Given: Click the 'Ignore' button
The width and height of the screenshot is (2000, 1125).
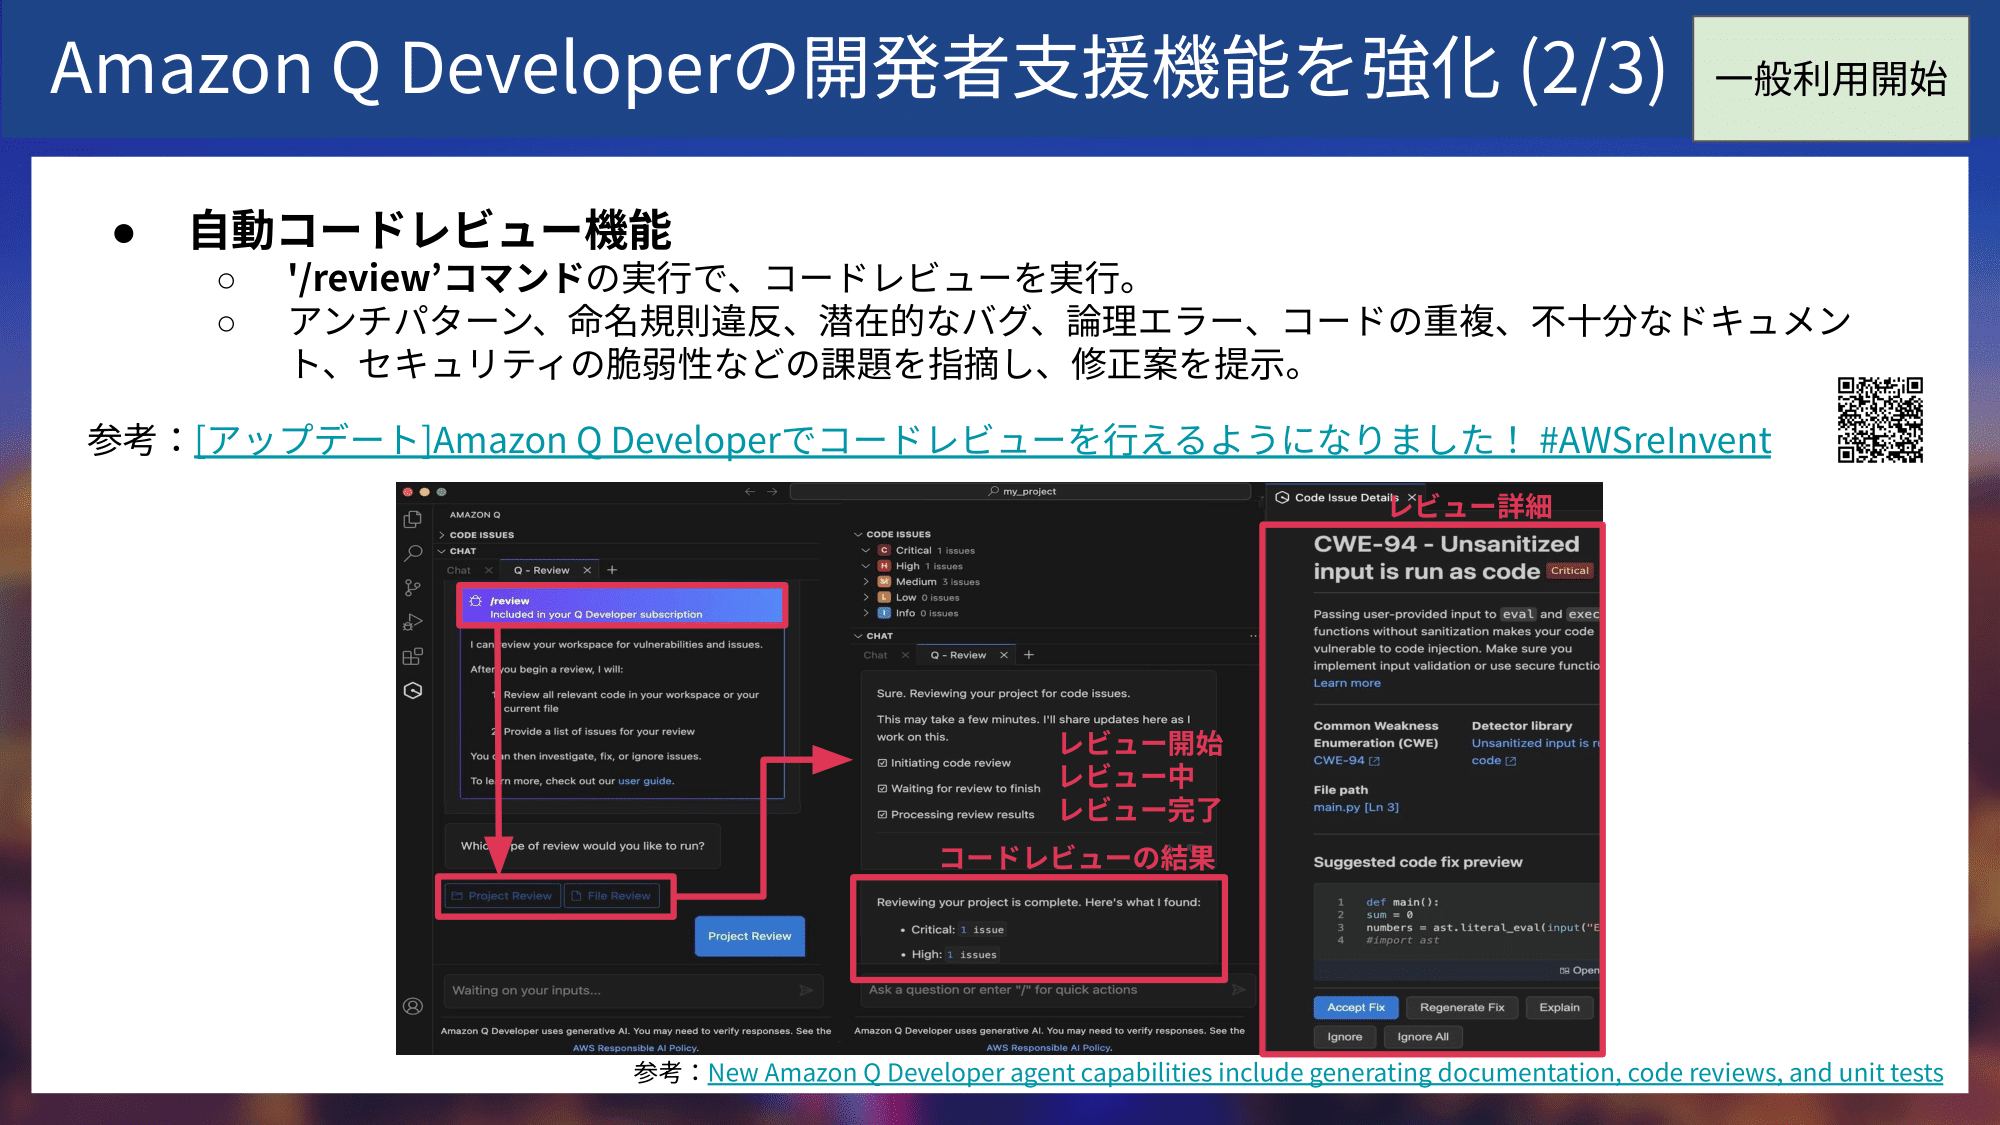Looking at the screenshot, I should [x=1345, y=1037].
